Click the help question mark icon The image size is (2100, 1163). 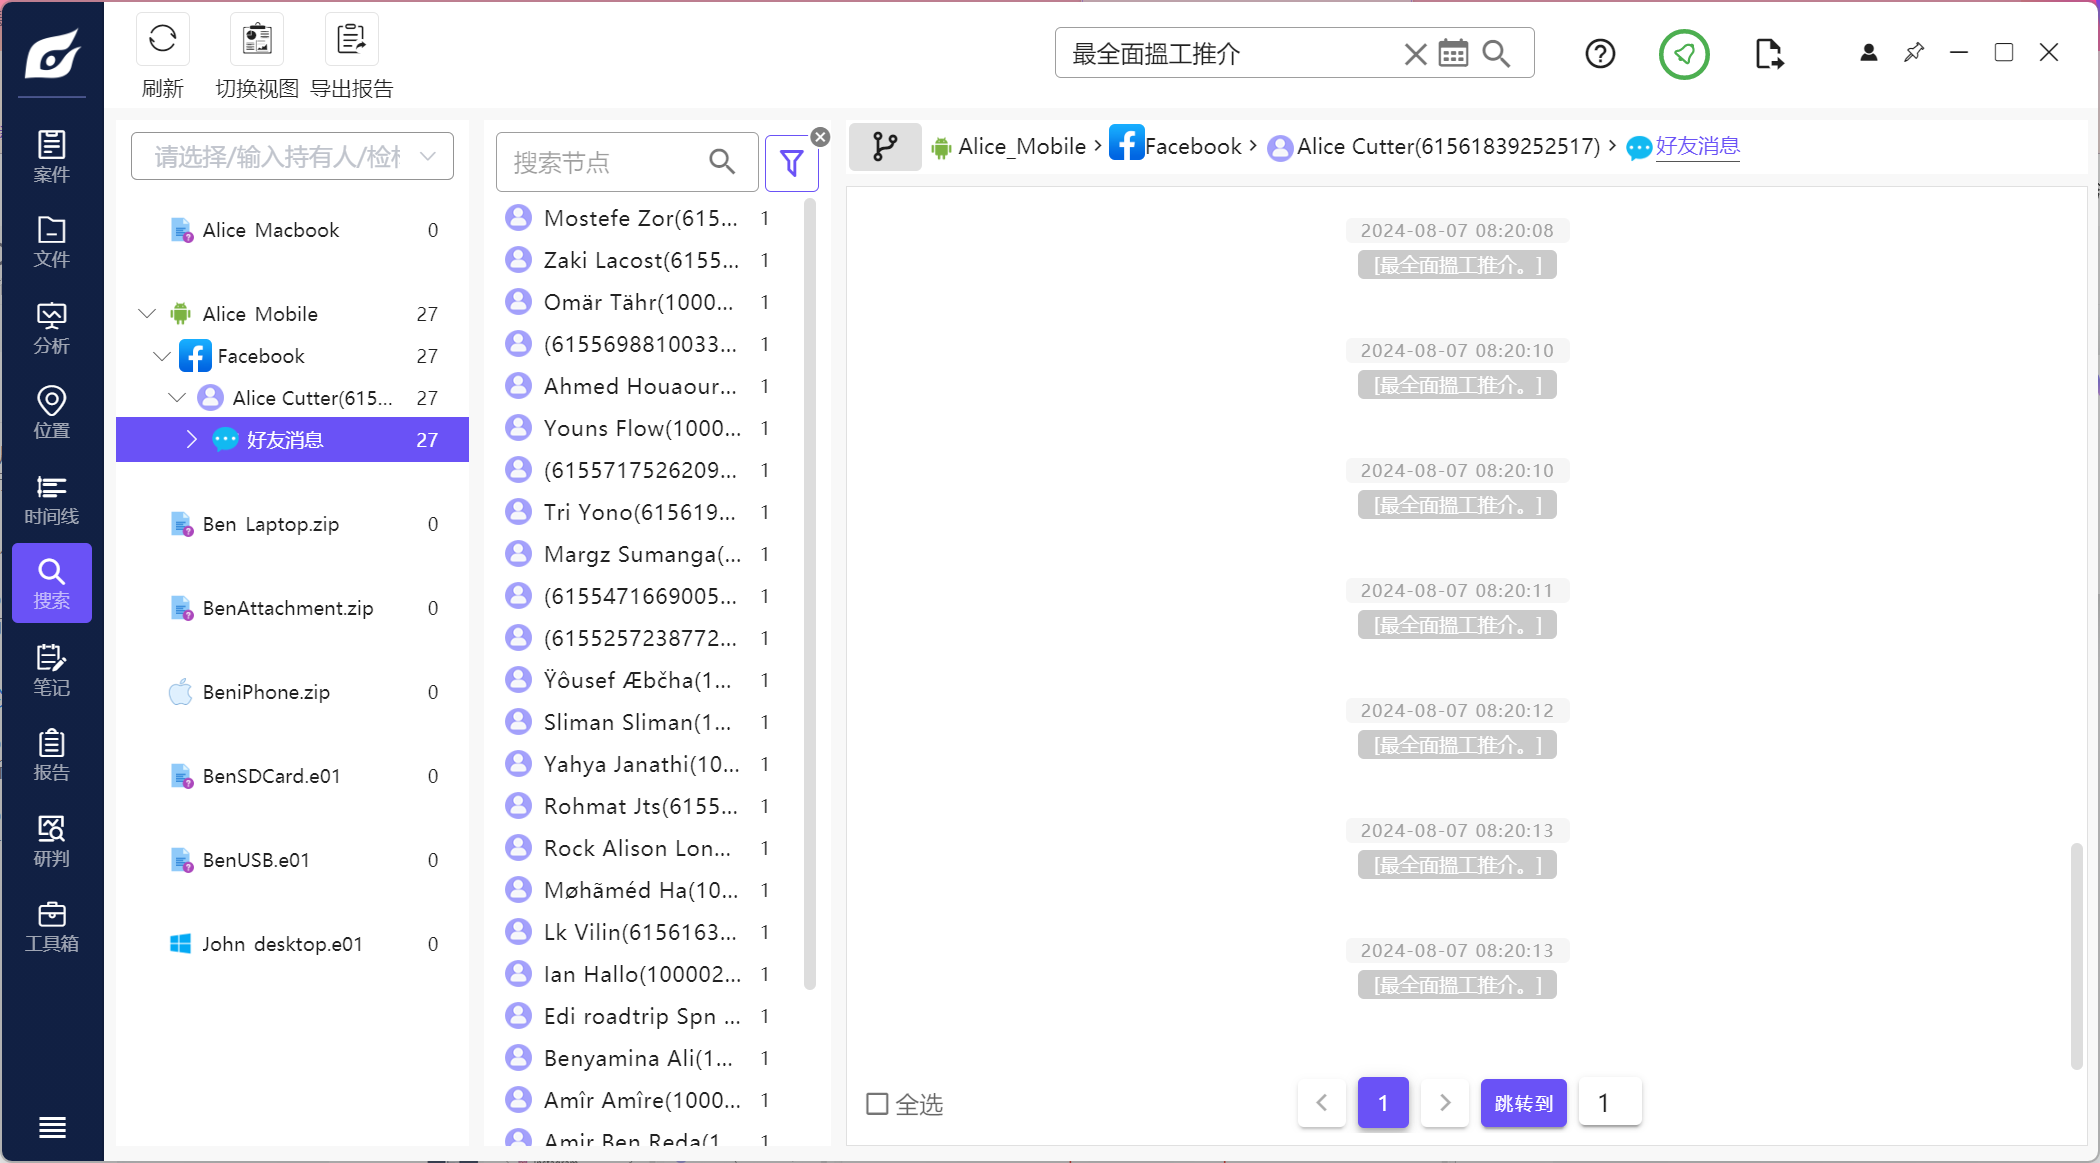[1600, 54]
